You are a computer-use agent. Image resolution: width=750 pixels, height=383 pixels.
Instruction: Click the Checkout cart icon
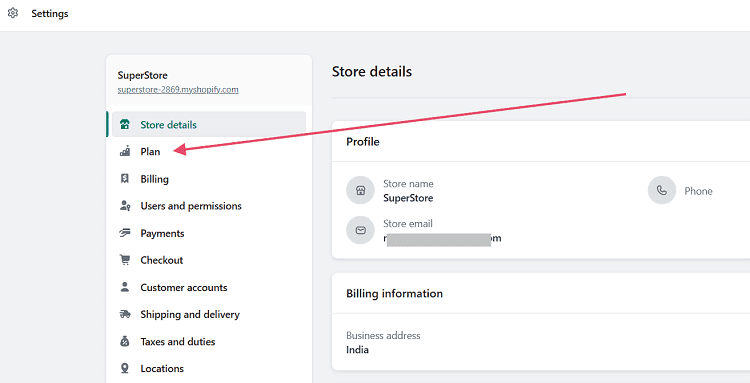coord(125,260)
